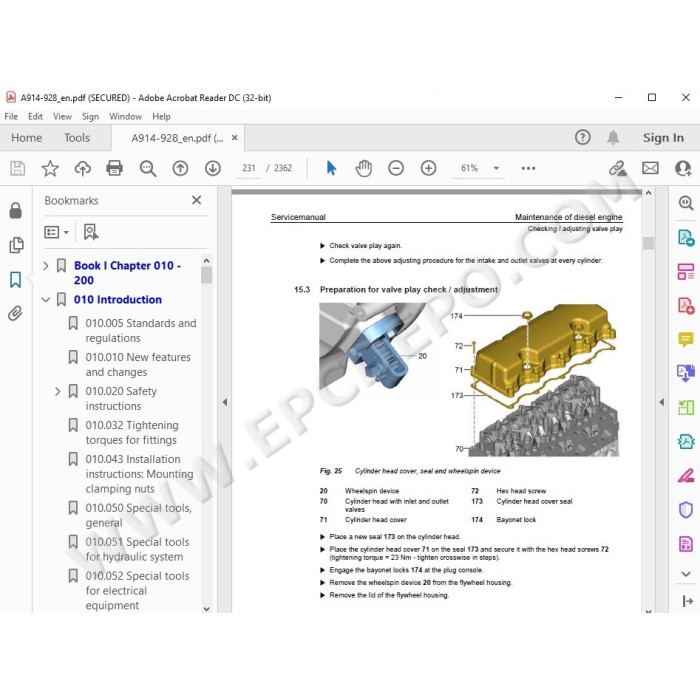Screen dimensions: 700x700
Task: Open the Window menu
Action: (x=125, y=117)
